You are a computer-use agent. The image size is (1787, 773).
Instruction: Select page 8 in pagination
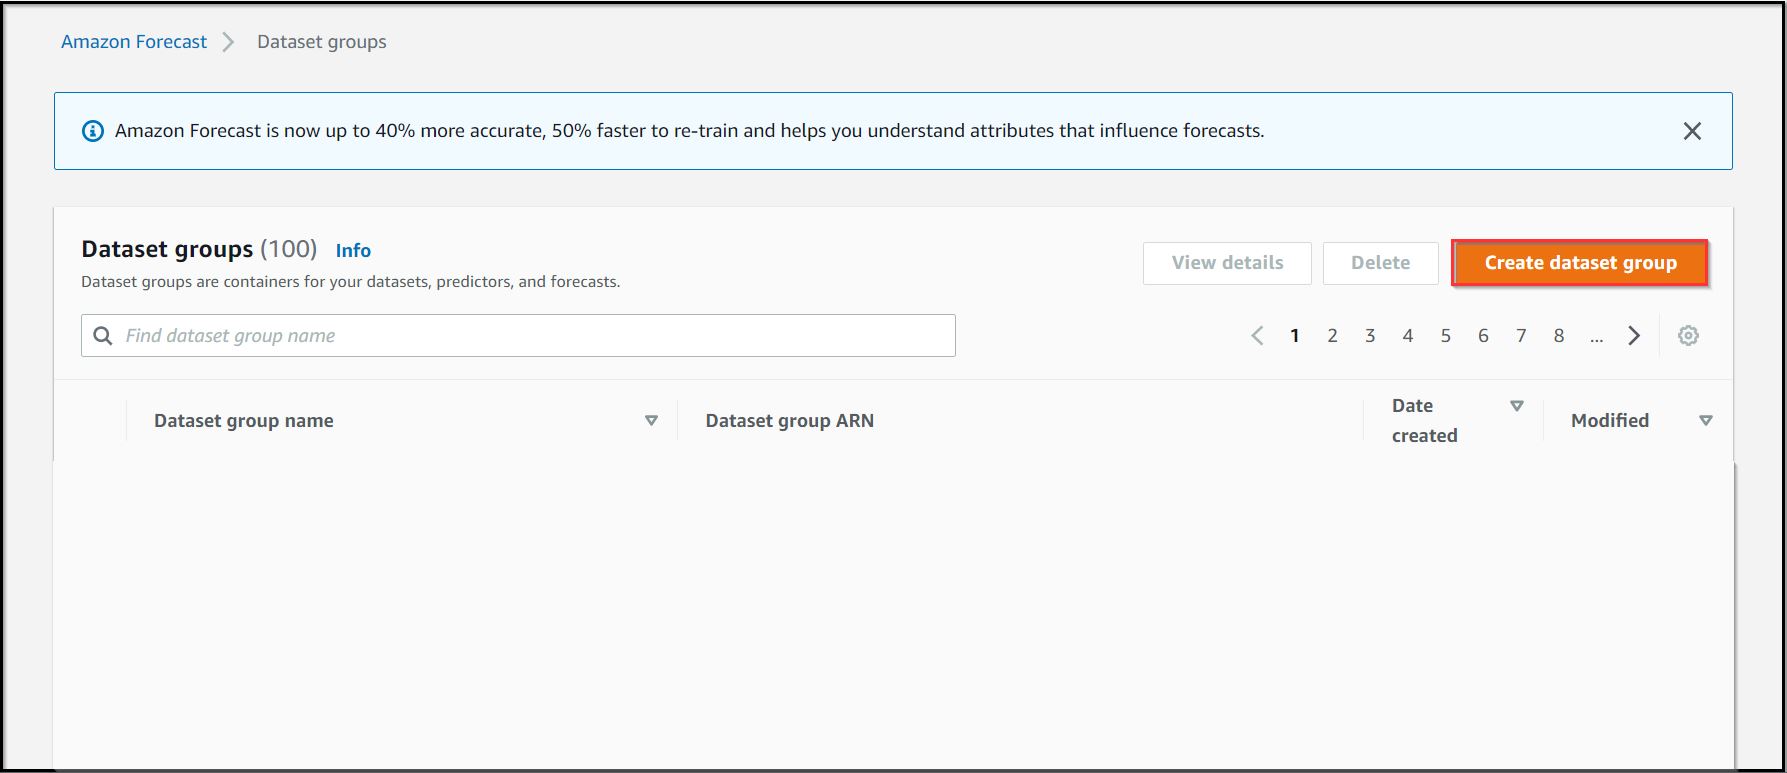1559,336
